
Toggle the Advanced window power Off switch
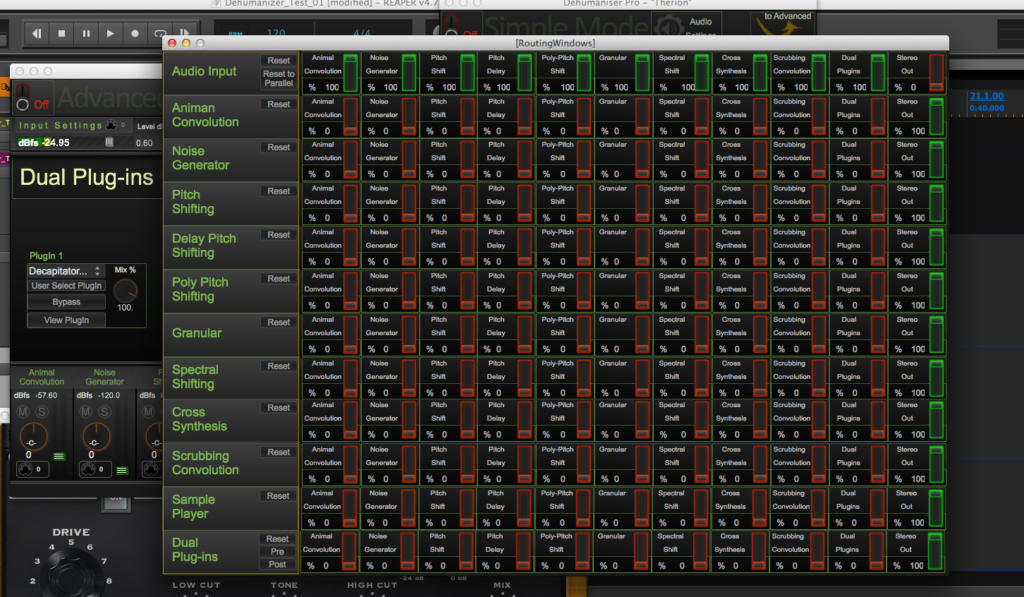pyautogui.click(x=22, y=99)
